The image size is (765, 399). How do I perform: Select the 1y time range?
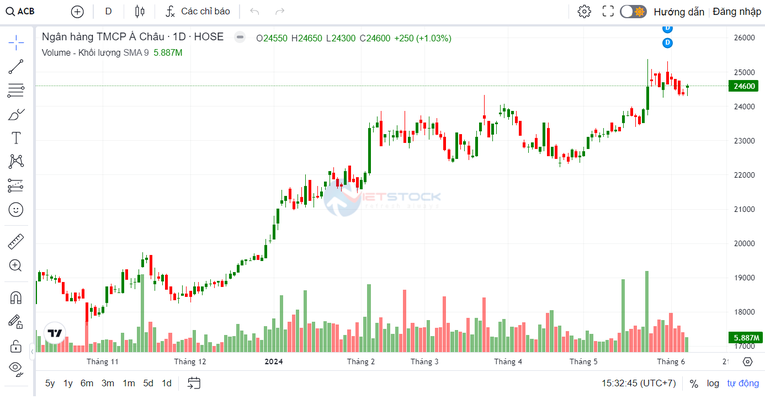[68, 383]
